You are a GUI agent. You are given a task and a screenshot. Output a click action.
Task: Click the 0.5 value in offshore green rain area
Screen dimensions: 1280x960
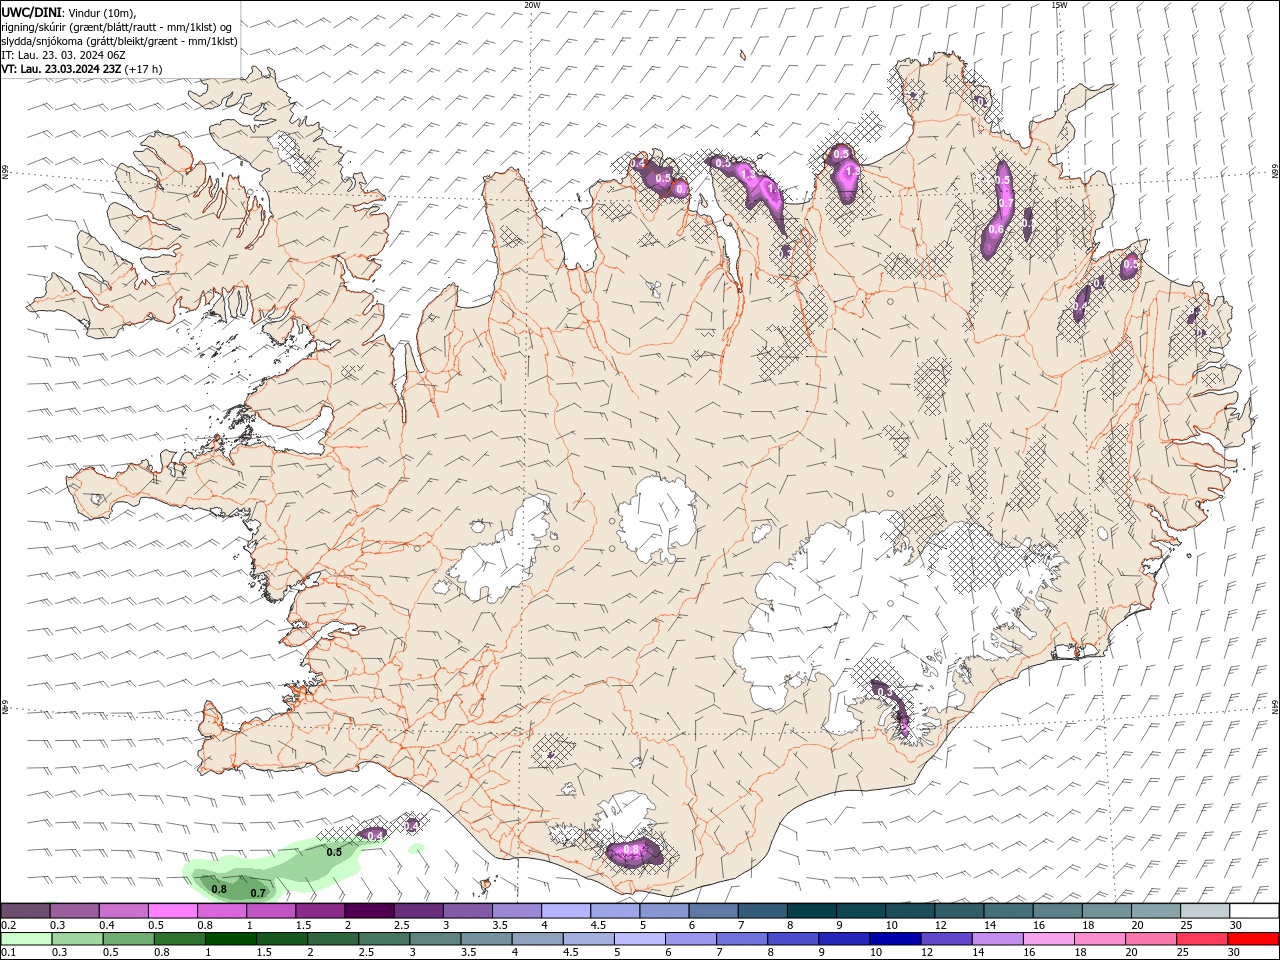334,852
